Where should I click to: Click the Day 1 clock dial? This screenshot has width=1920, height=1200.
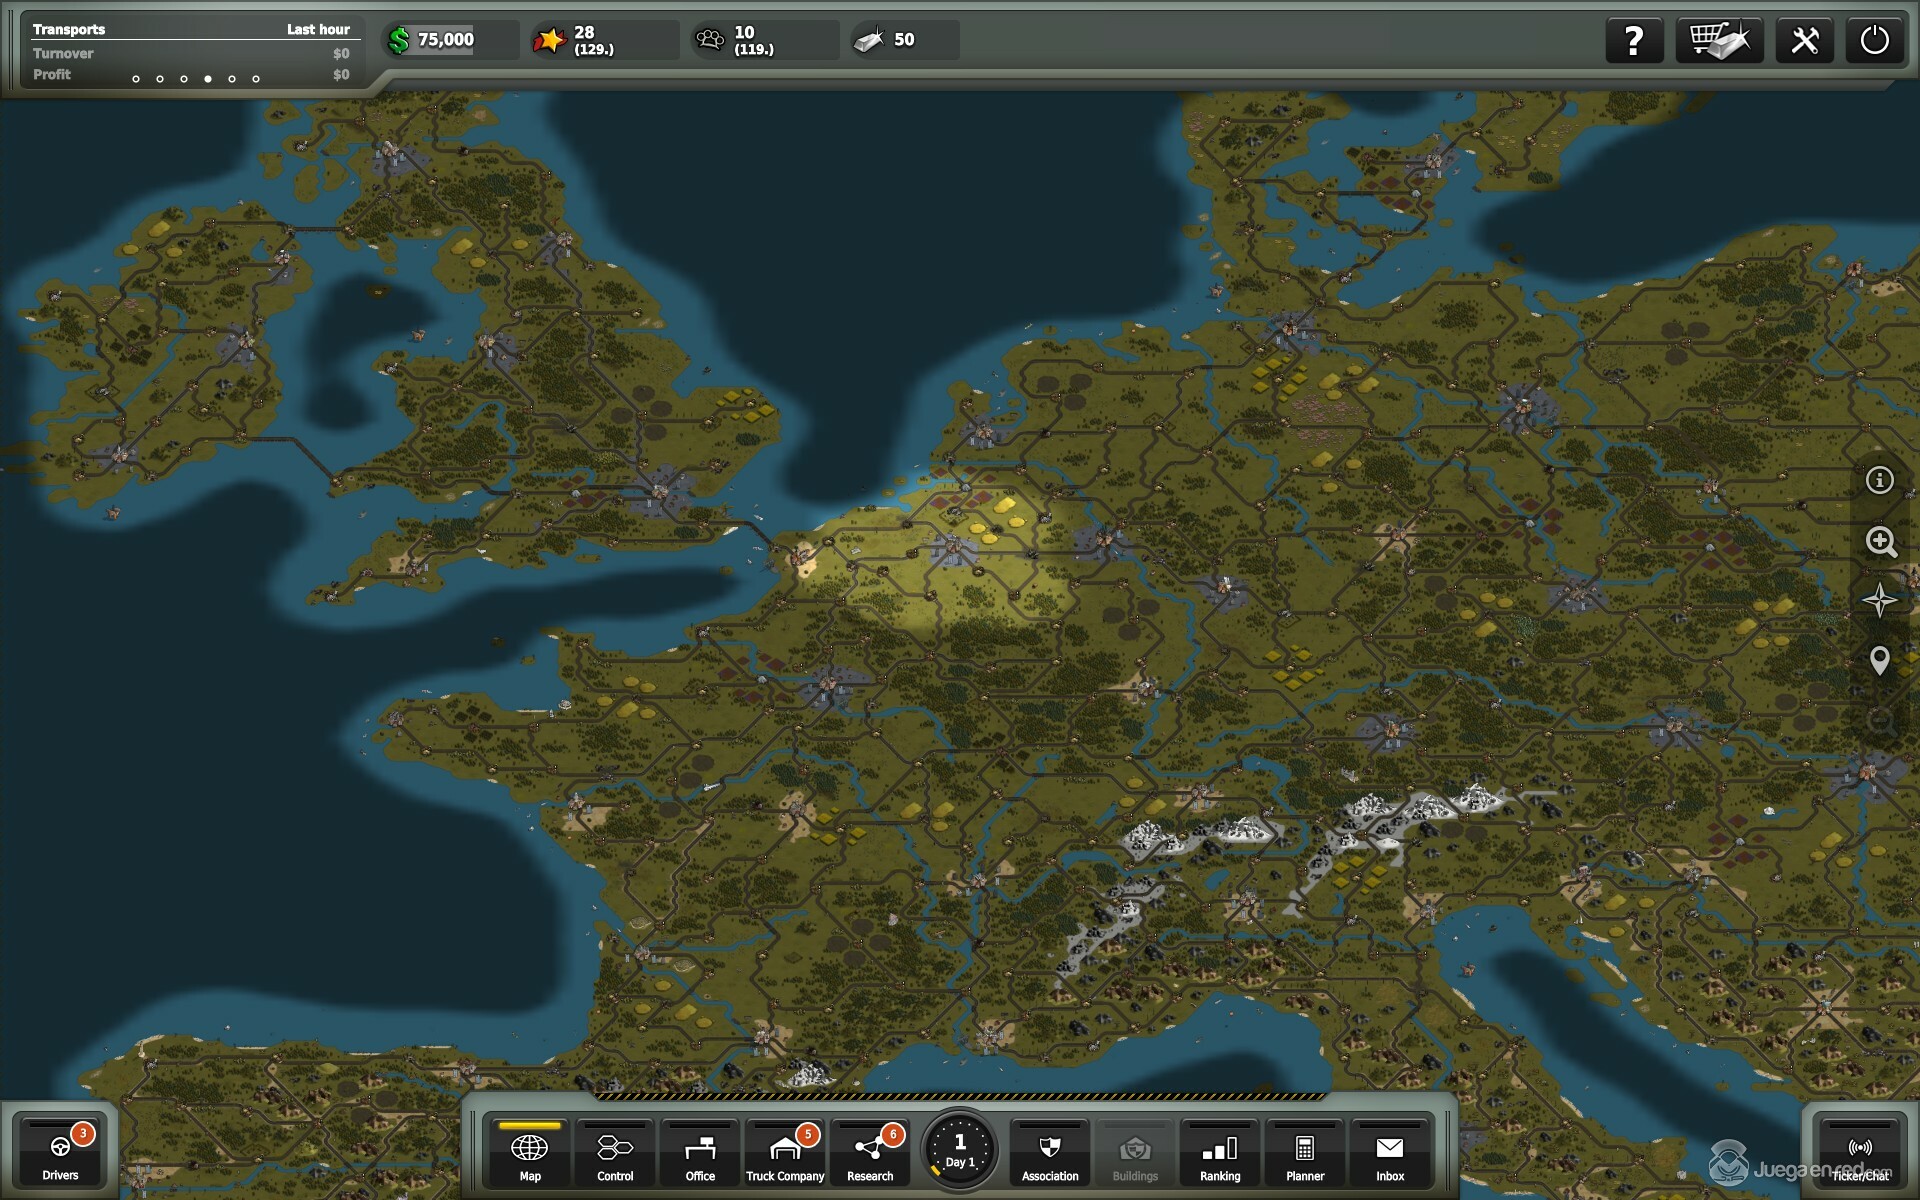point(960,1150)
